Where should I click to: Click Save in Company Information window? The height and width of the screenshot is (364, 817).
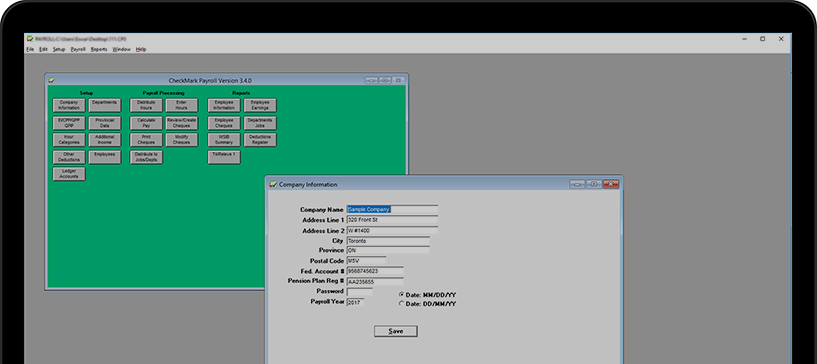click(395, 331)
